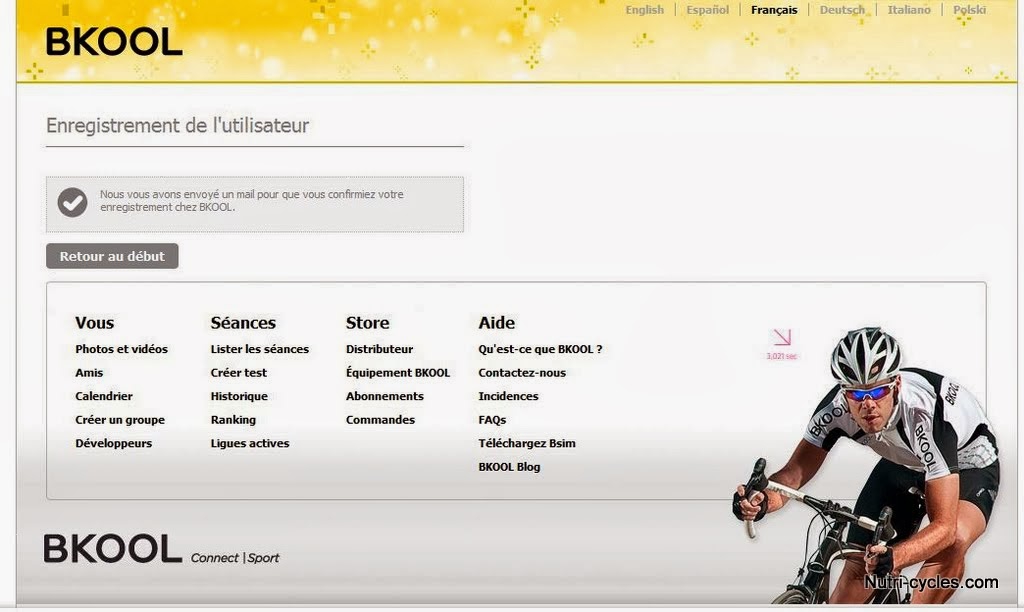1024x612 pixels.
Task: Open the Calendrier link
Action: click(104, 396)
